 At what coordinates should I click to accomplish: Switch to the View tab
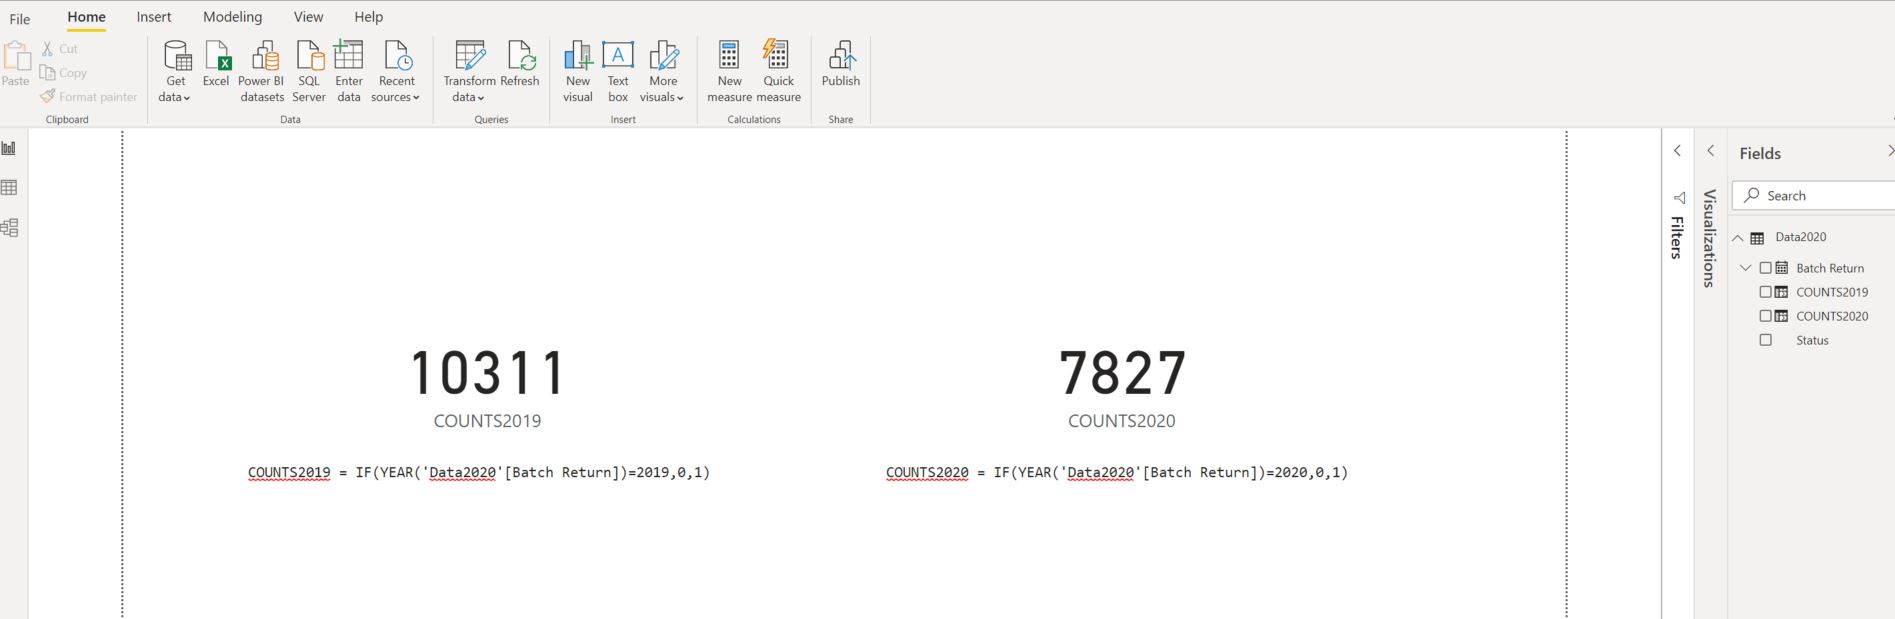tap(308, 17)
